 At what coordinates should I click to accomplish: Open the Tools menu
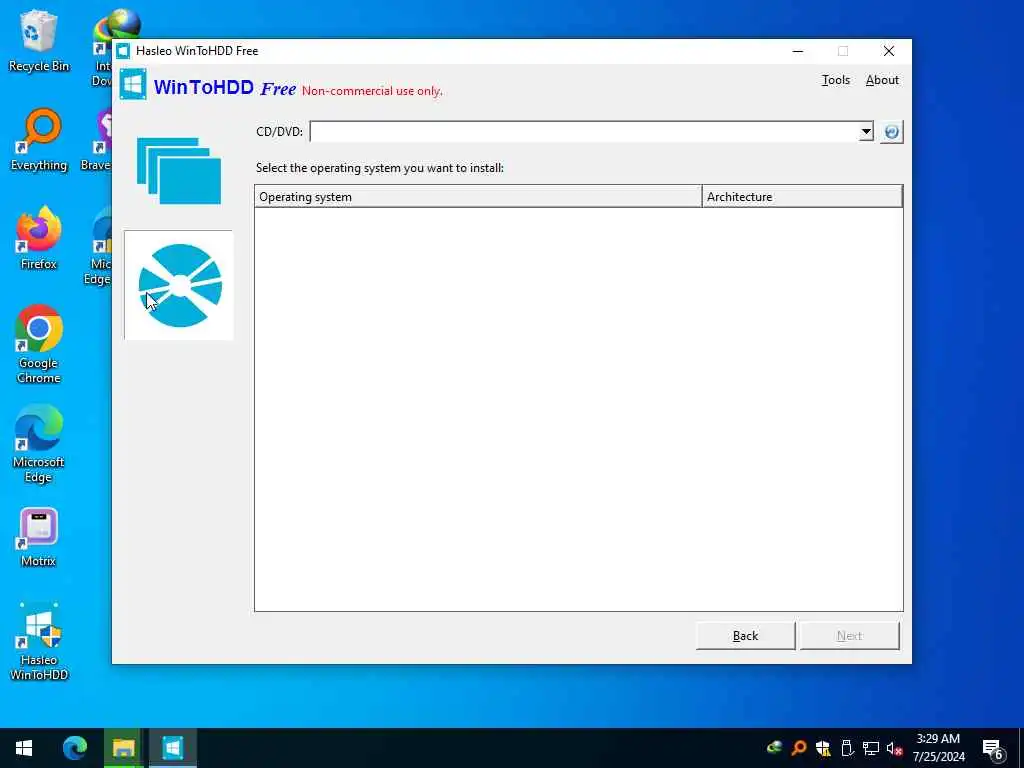pos(835,80)
